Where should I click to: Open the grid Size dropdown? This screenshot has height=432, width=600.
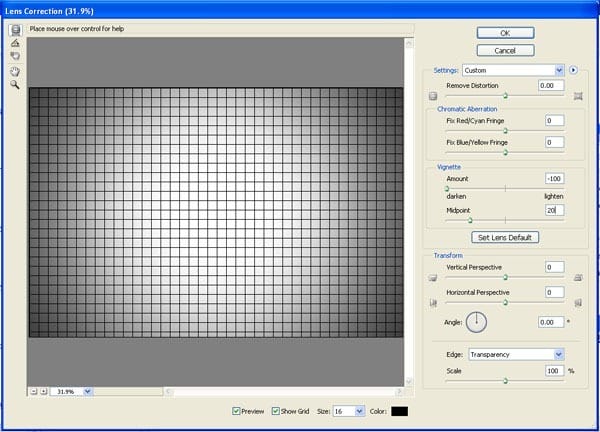coord(349,411)
